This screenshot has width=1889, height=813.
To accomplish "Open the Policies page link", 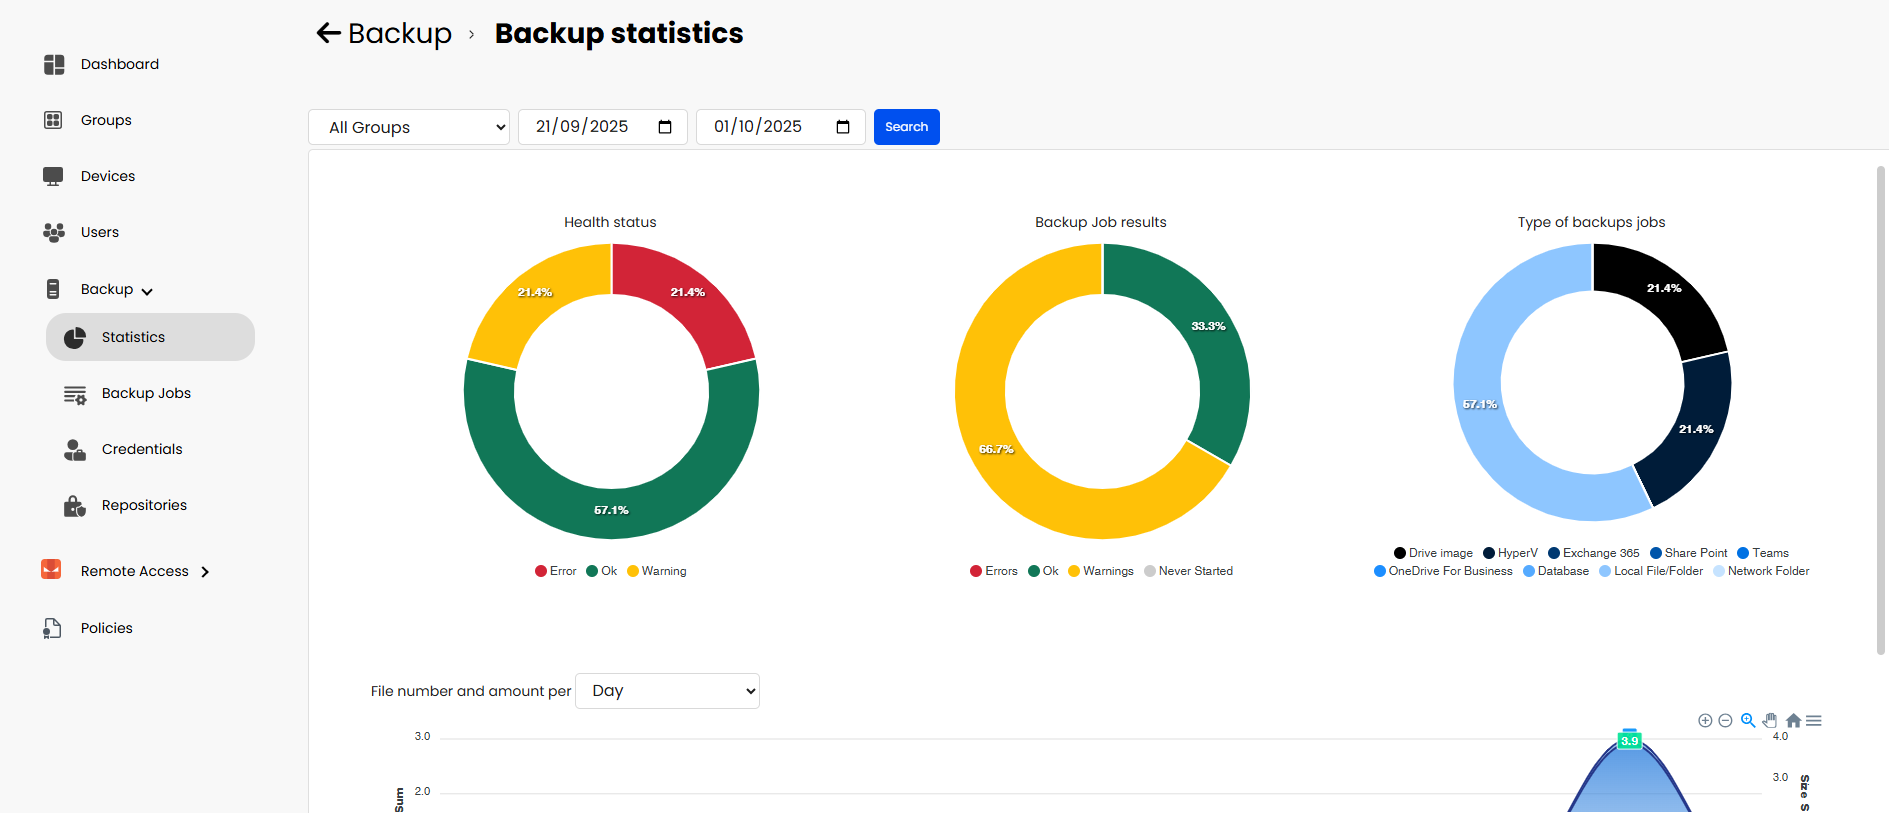I will point(106,628).
